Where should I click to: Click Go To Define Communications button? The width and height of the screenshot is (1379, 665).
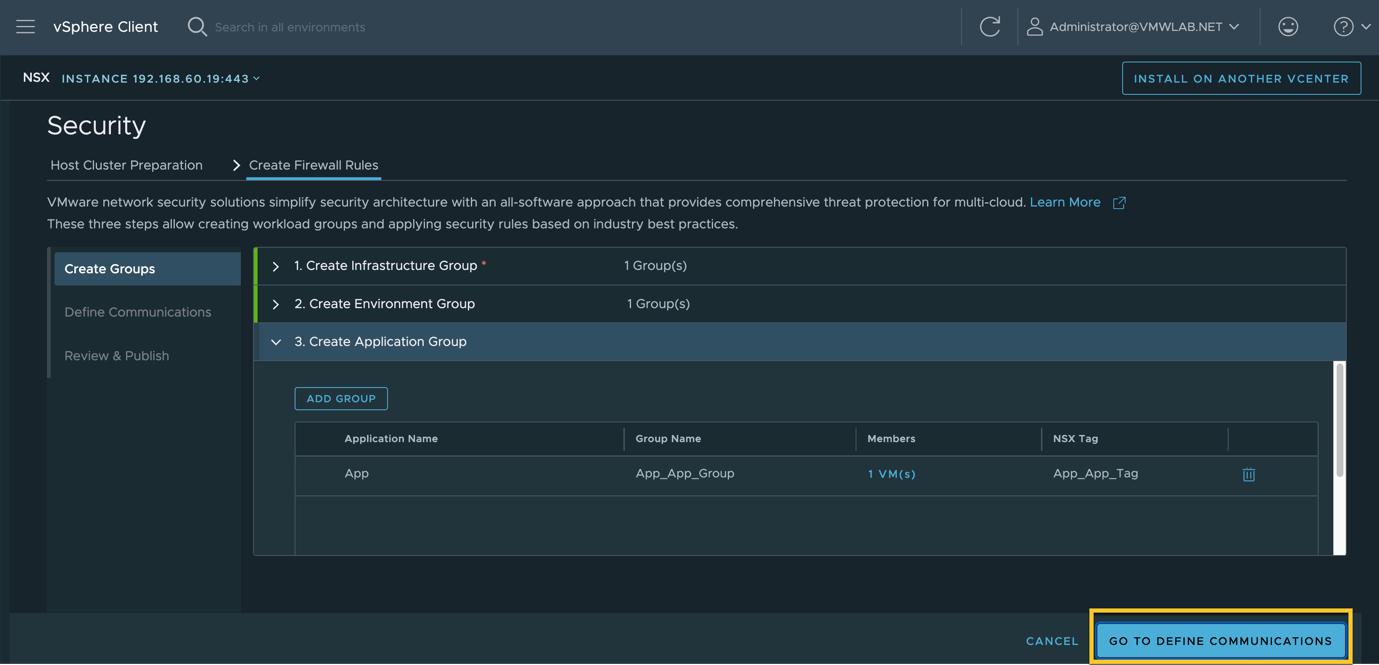pos(1220,641)
